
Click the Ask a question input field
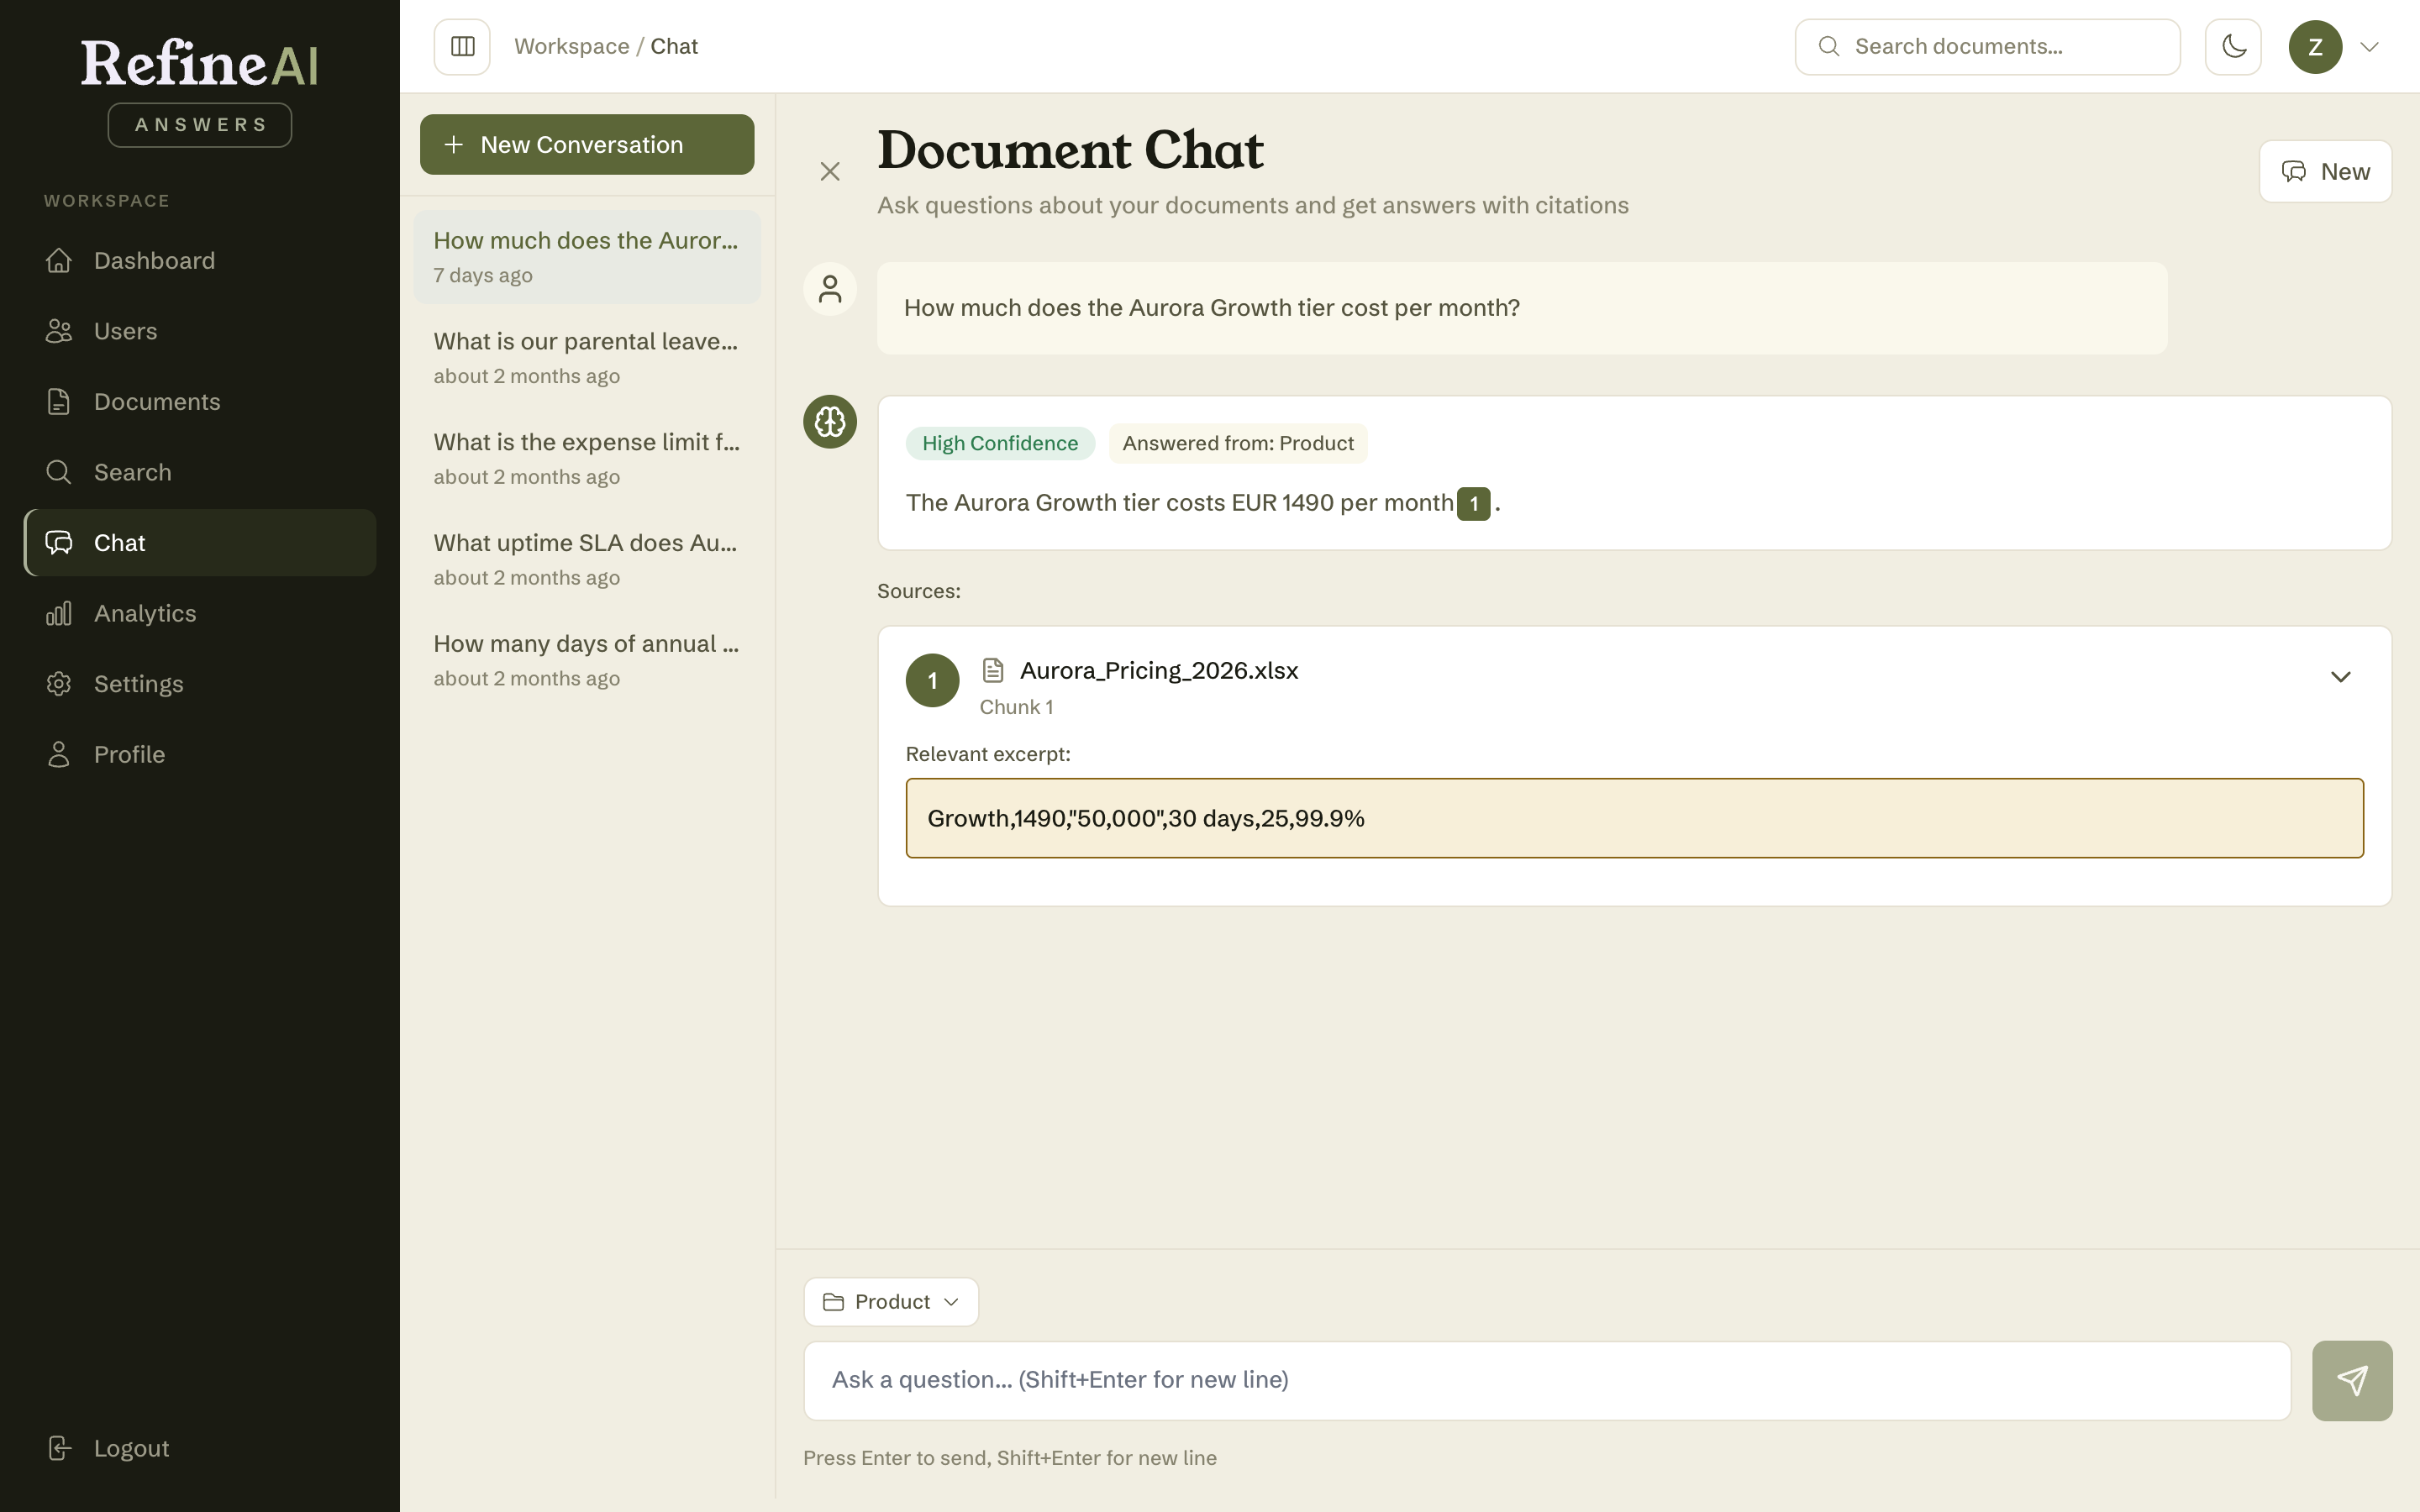click(x=1547, y=1380)
